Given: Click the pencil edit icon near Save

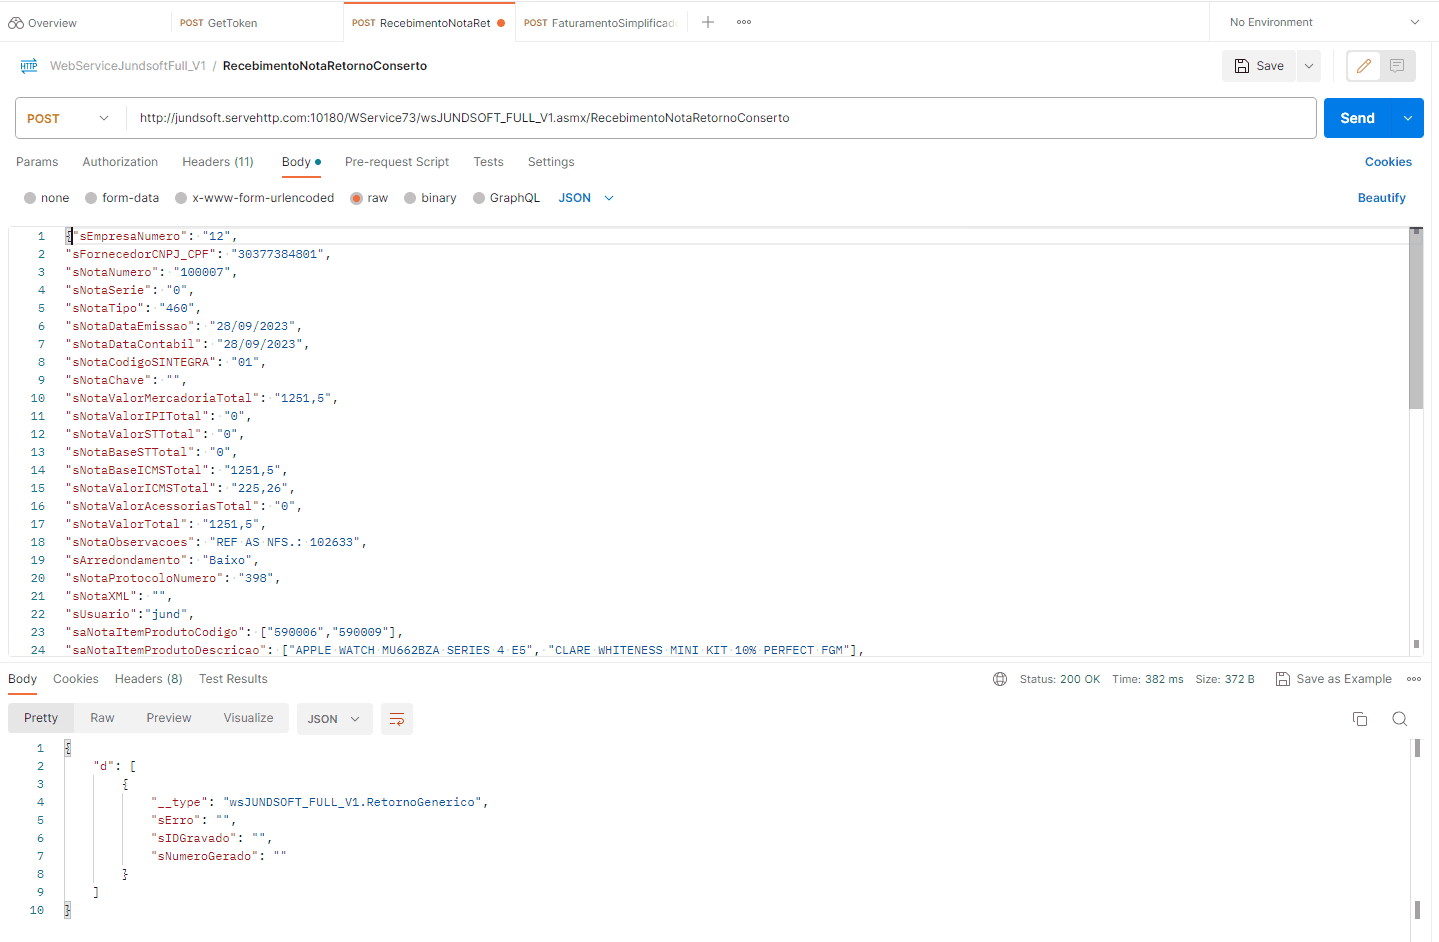Looking at the screenshot, I should [x=1364, y=66].
